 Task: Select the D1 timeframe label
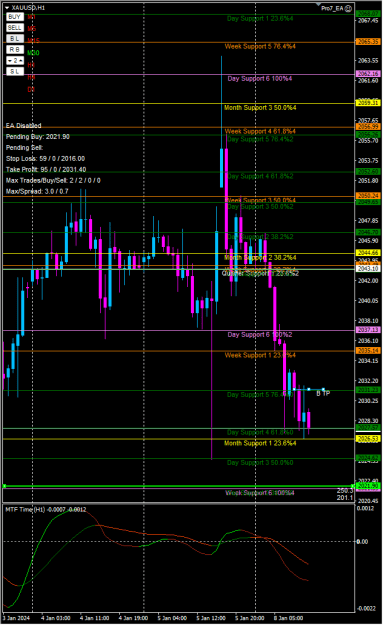(x=31, y=89)
